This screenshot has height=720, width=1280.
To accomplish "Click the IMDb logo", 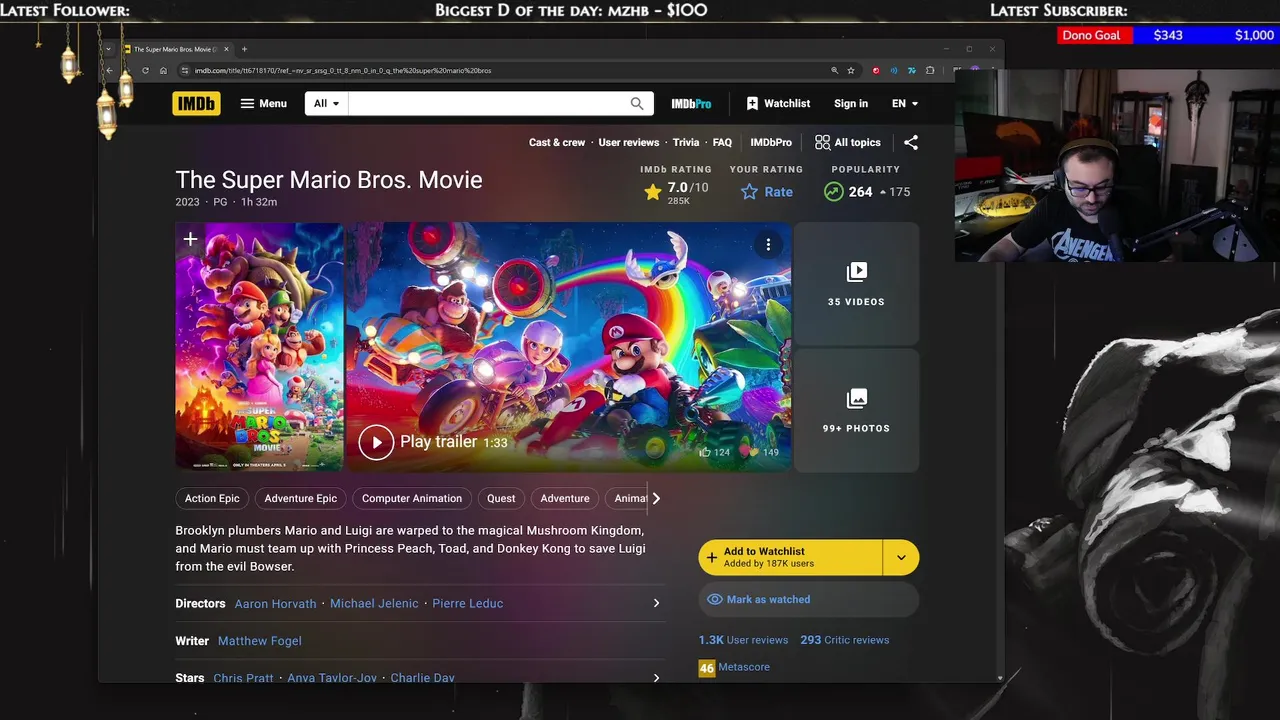I will click(x=196, y=103).
